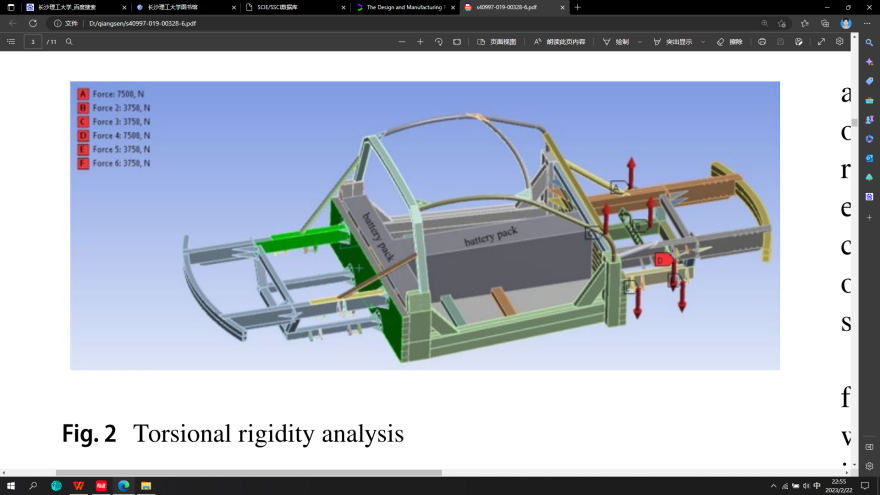Print the PDF document

coord(762,42)
